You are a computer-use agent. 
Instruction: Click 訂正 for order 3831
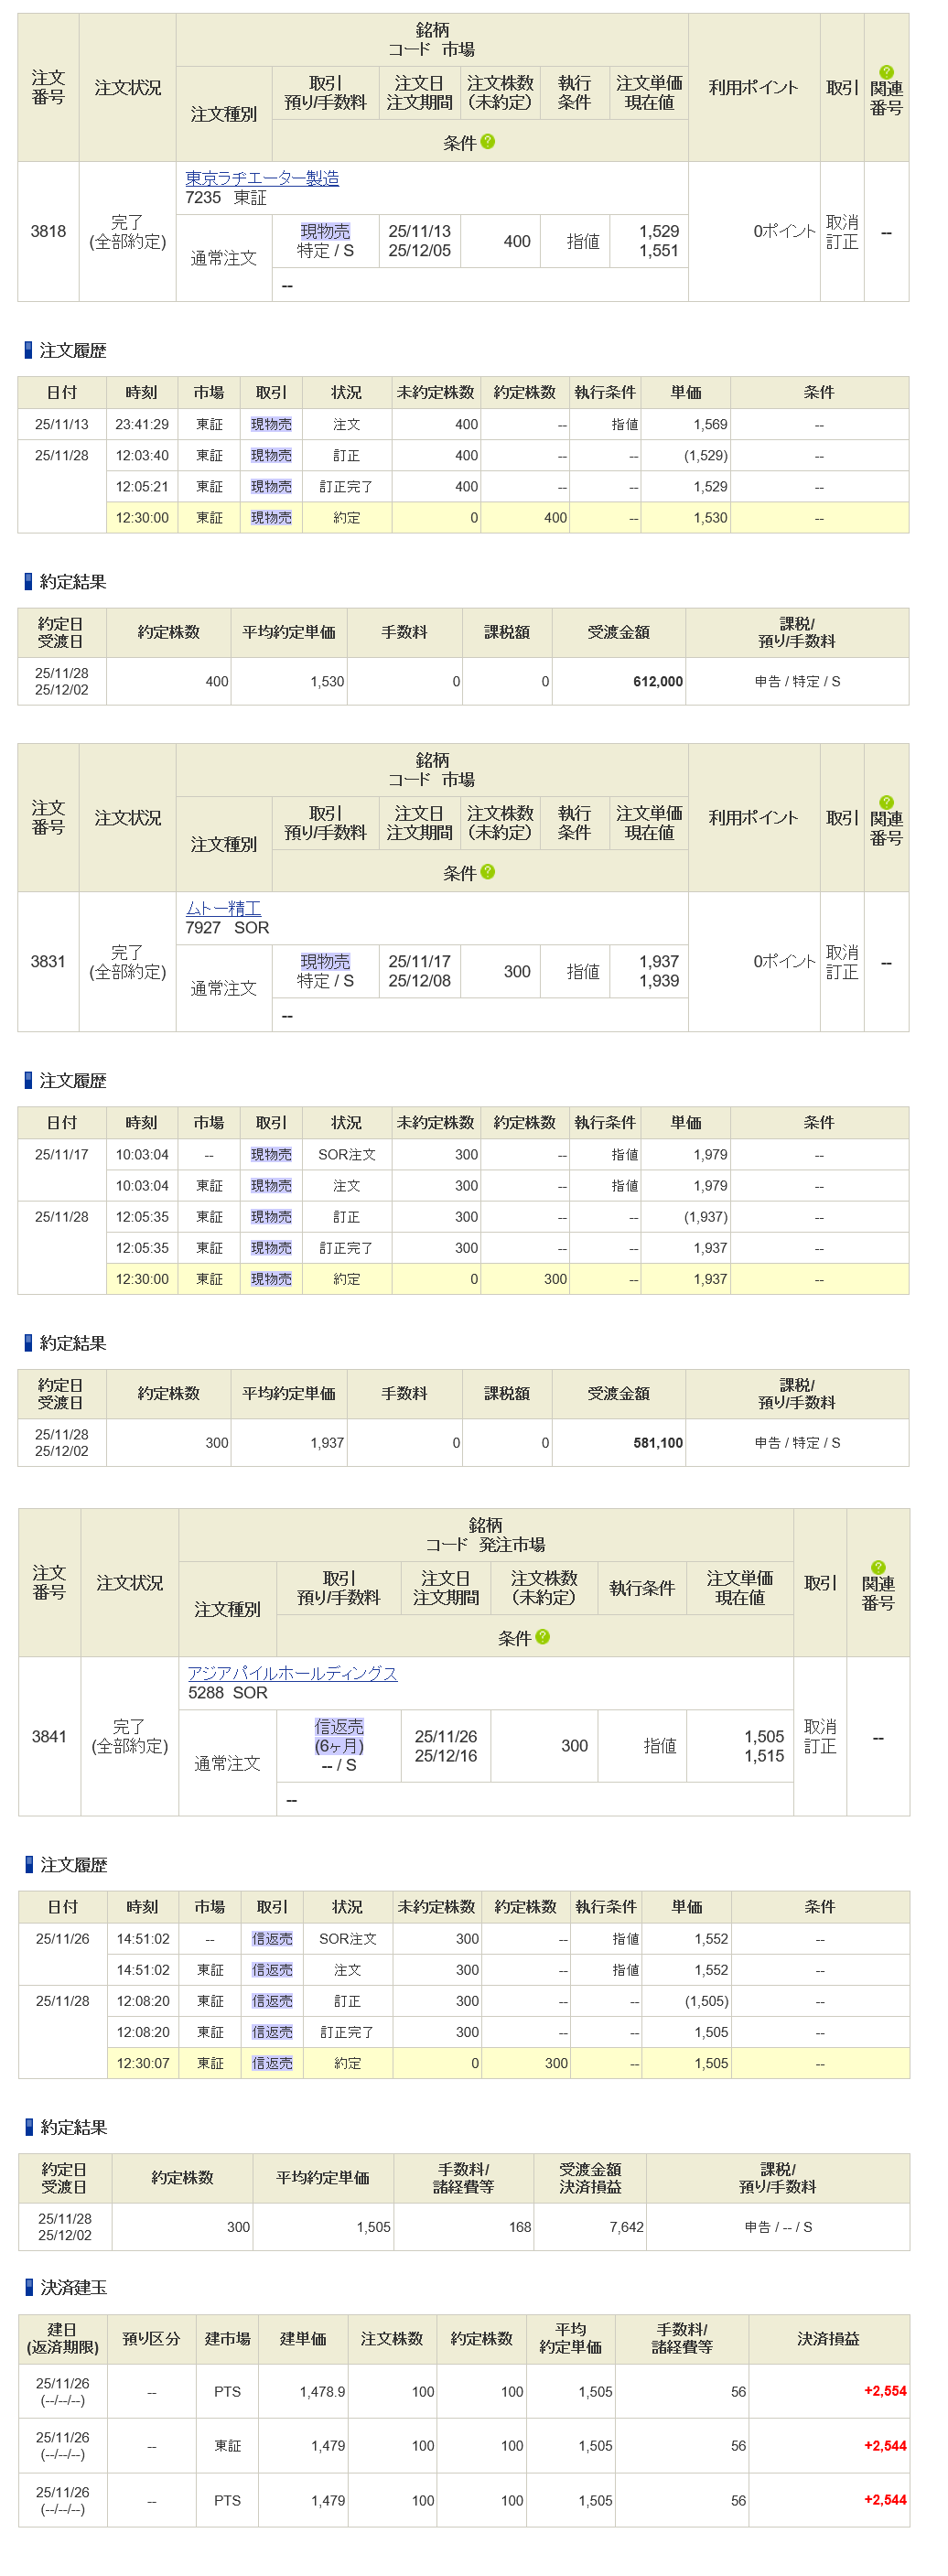click(841, 972)
